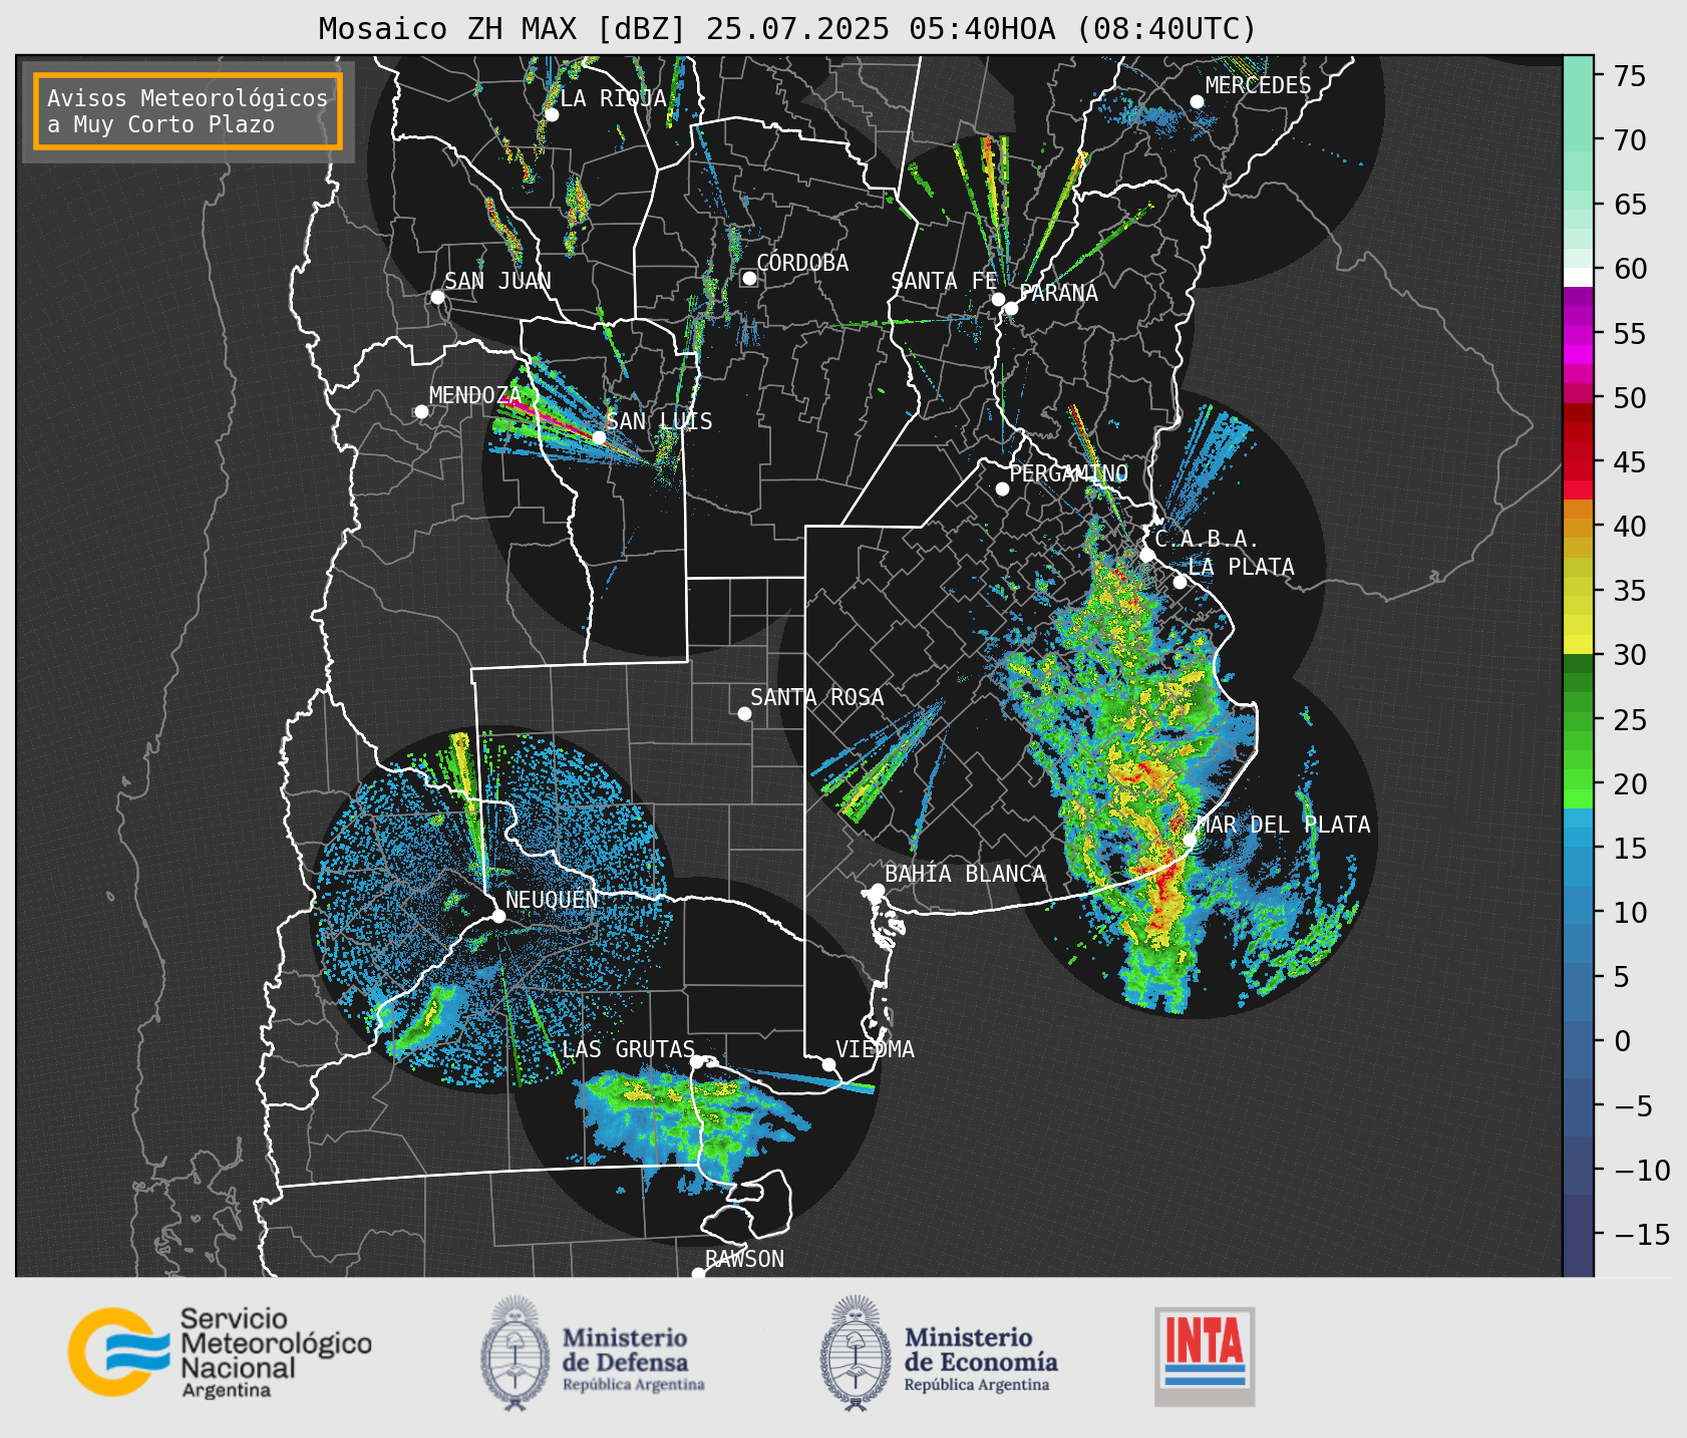This screenshot has width=1687, height=1438.
Task: Click the 75 scale label
Action: tap(1629, 76)
